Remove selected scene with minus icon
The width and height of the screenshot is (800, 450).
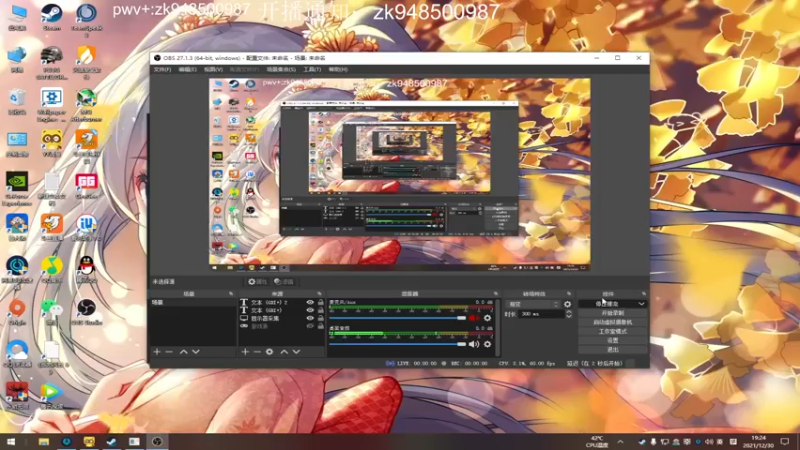tap(169, 352)
